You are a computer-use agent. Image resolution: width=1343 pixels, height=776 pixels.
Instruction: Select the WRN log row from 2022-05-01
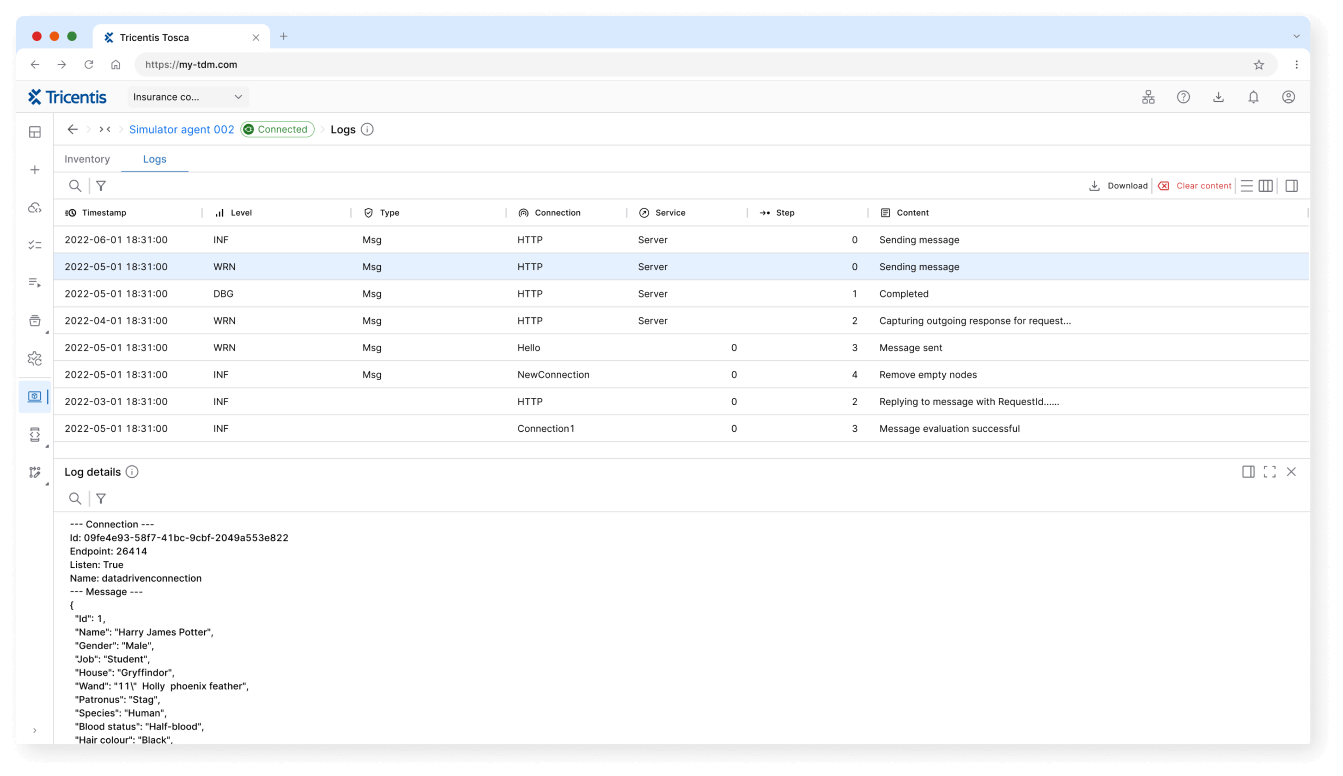tap(400, 266)
